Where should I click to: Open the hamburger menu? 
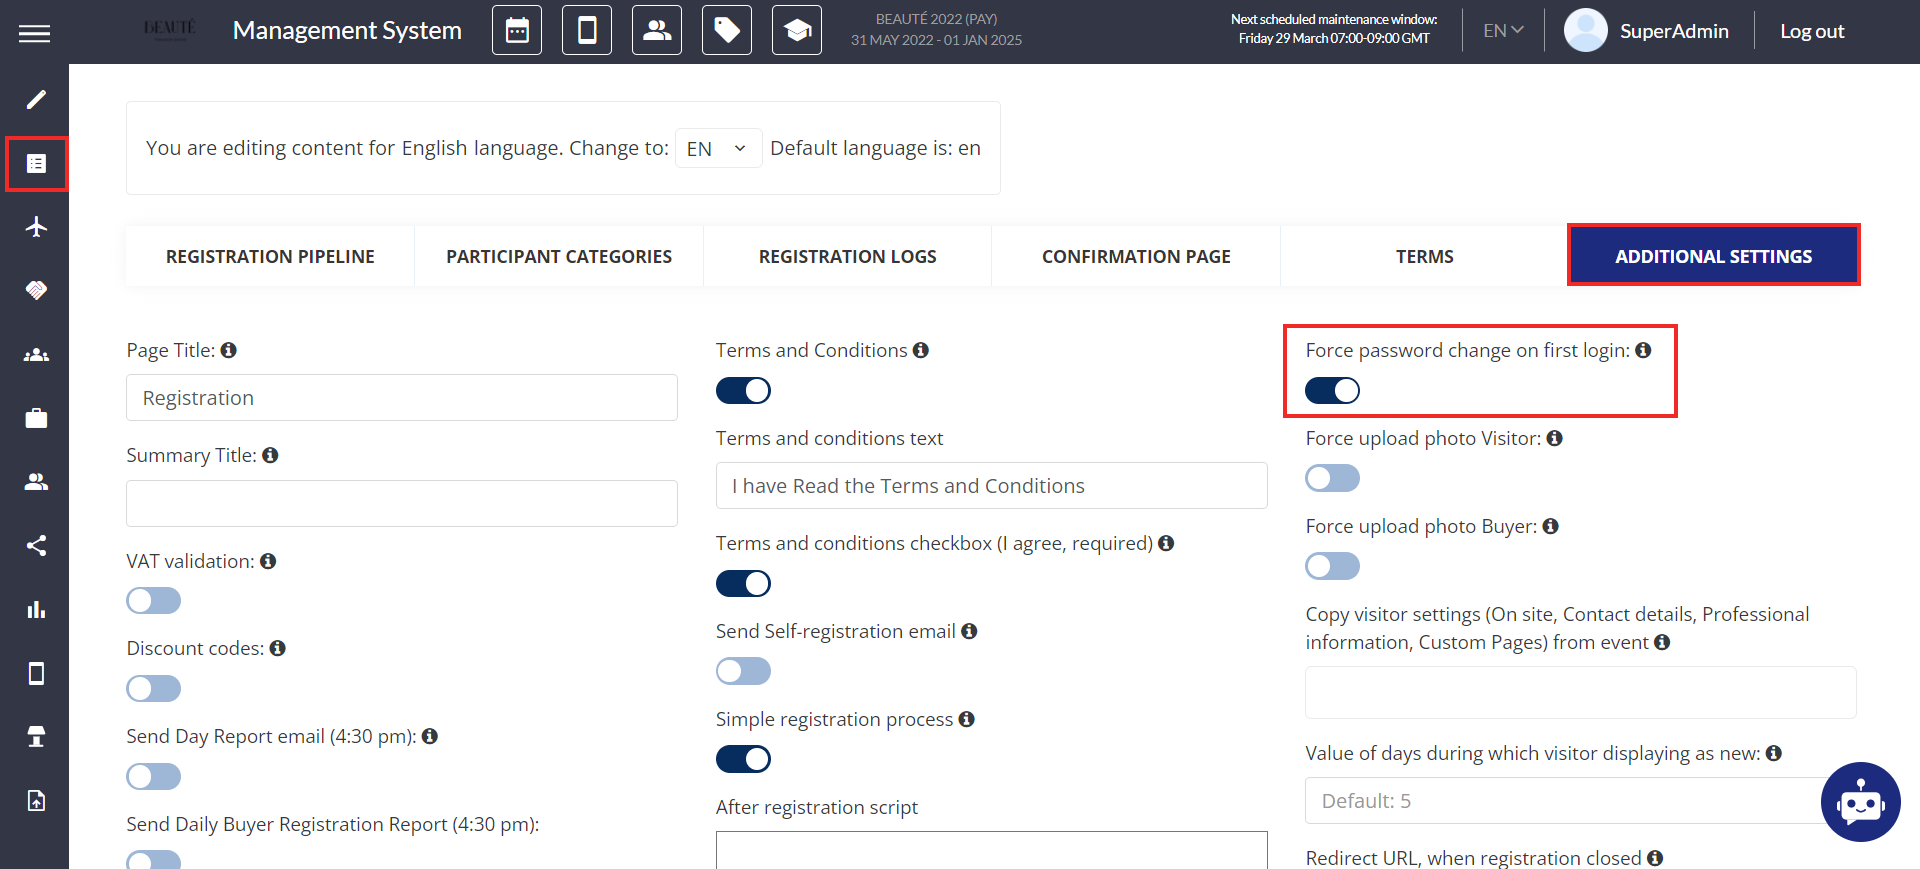click(34, 33)
